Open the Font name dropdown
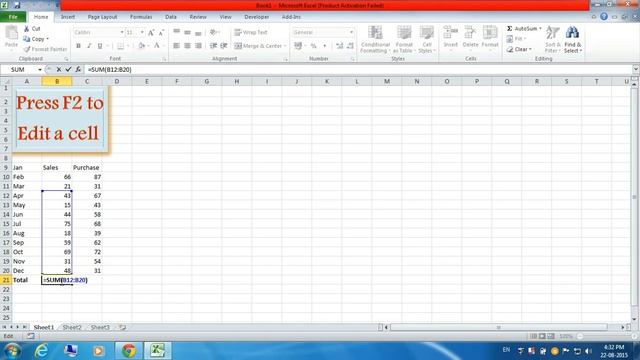Screen dimensions: 640x360 pyautogui.click(x=122, y=32)
